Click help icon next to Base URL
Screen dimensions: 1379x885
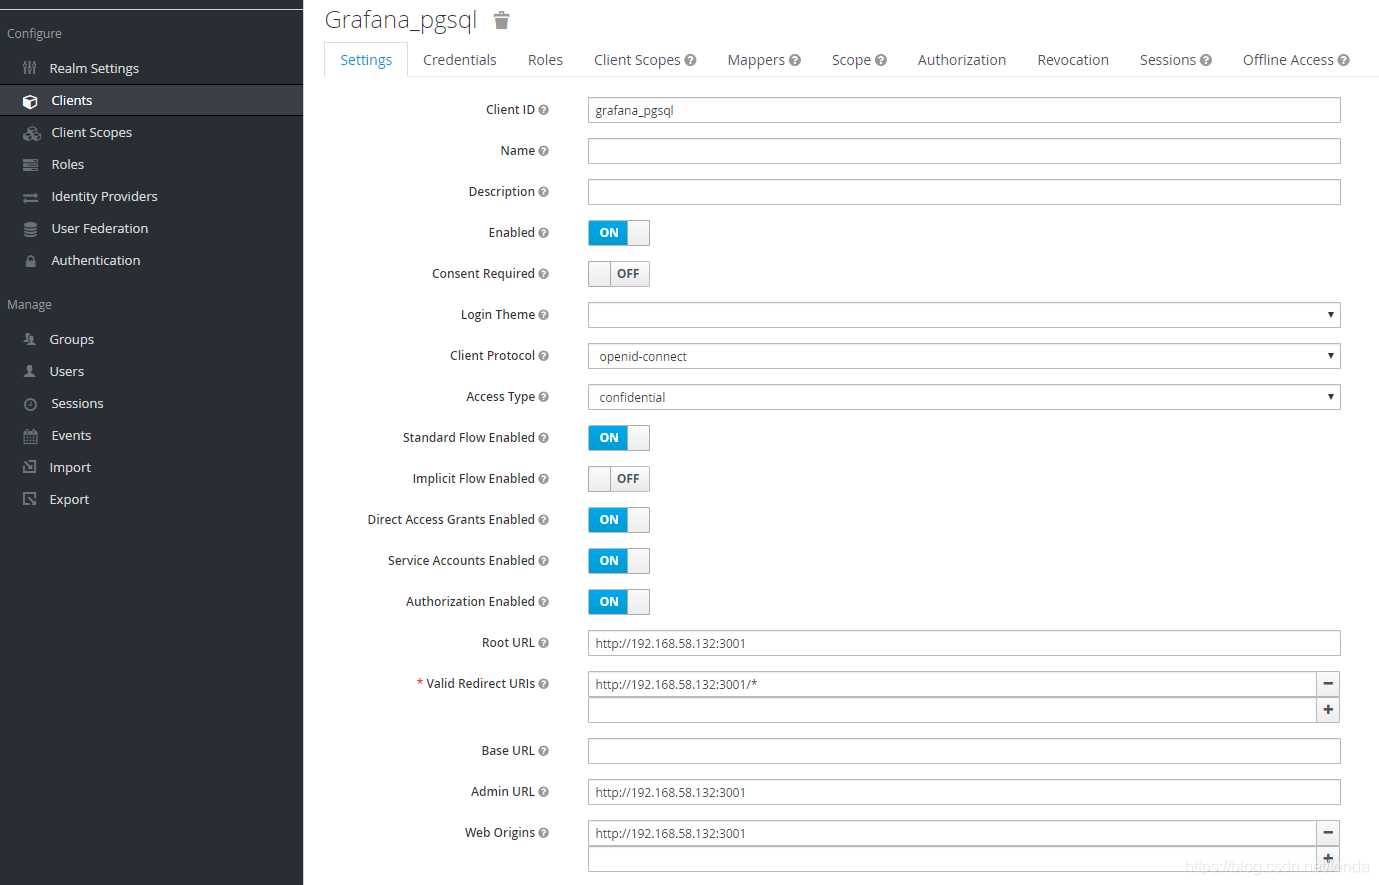pyautogui.click(x=544, y=751)
